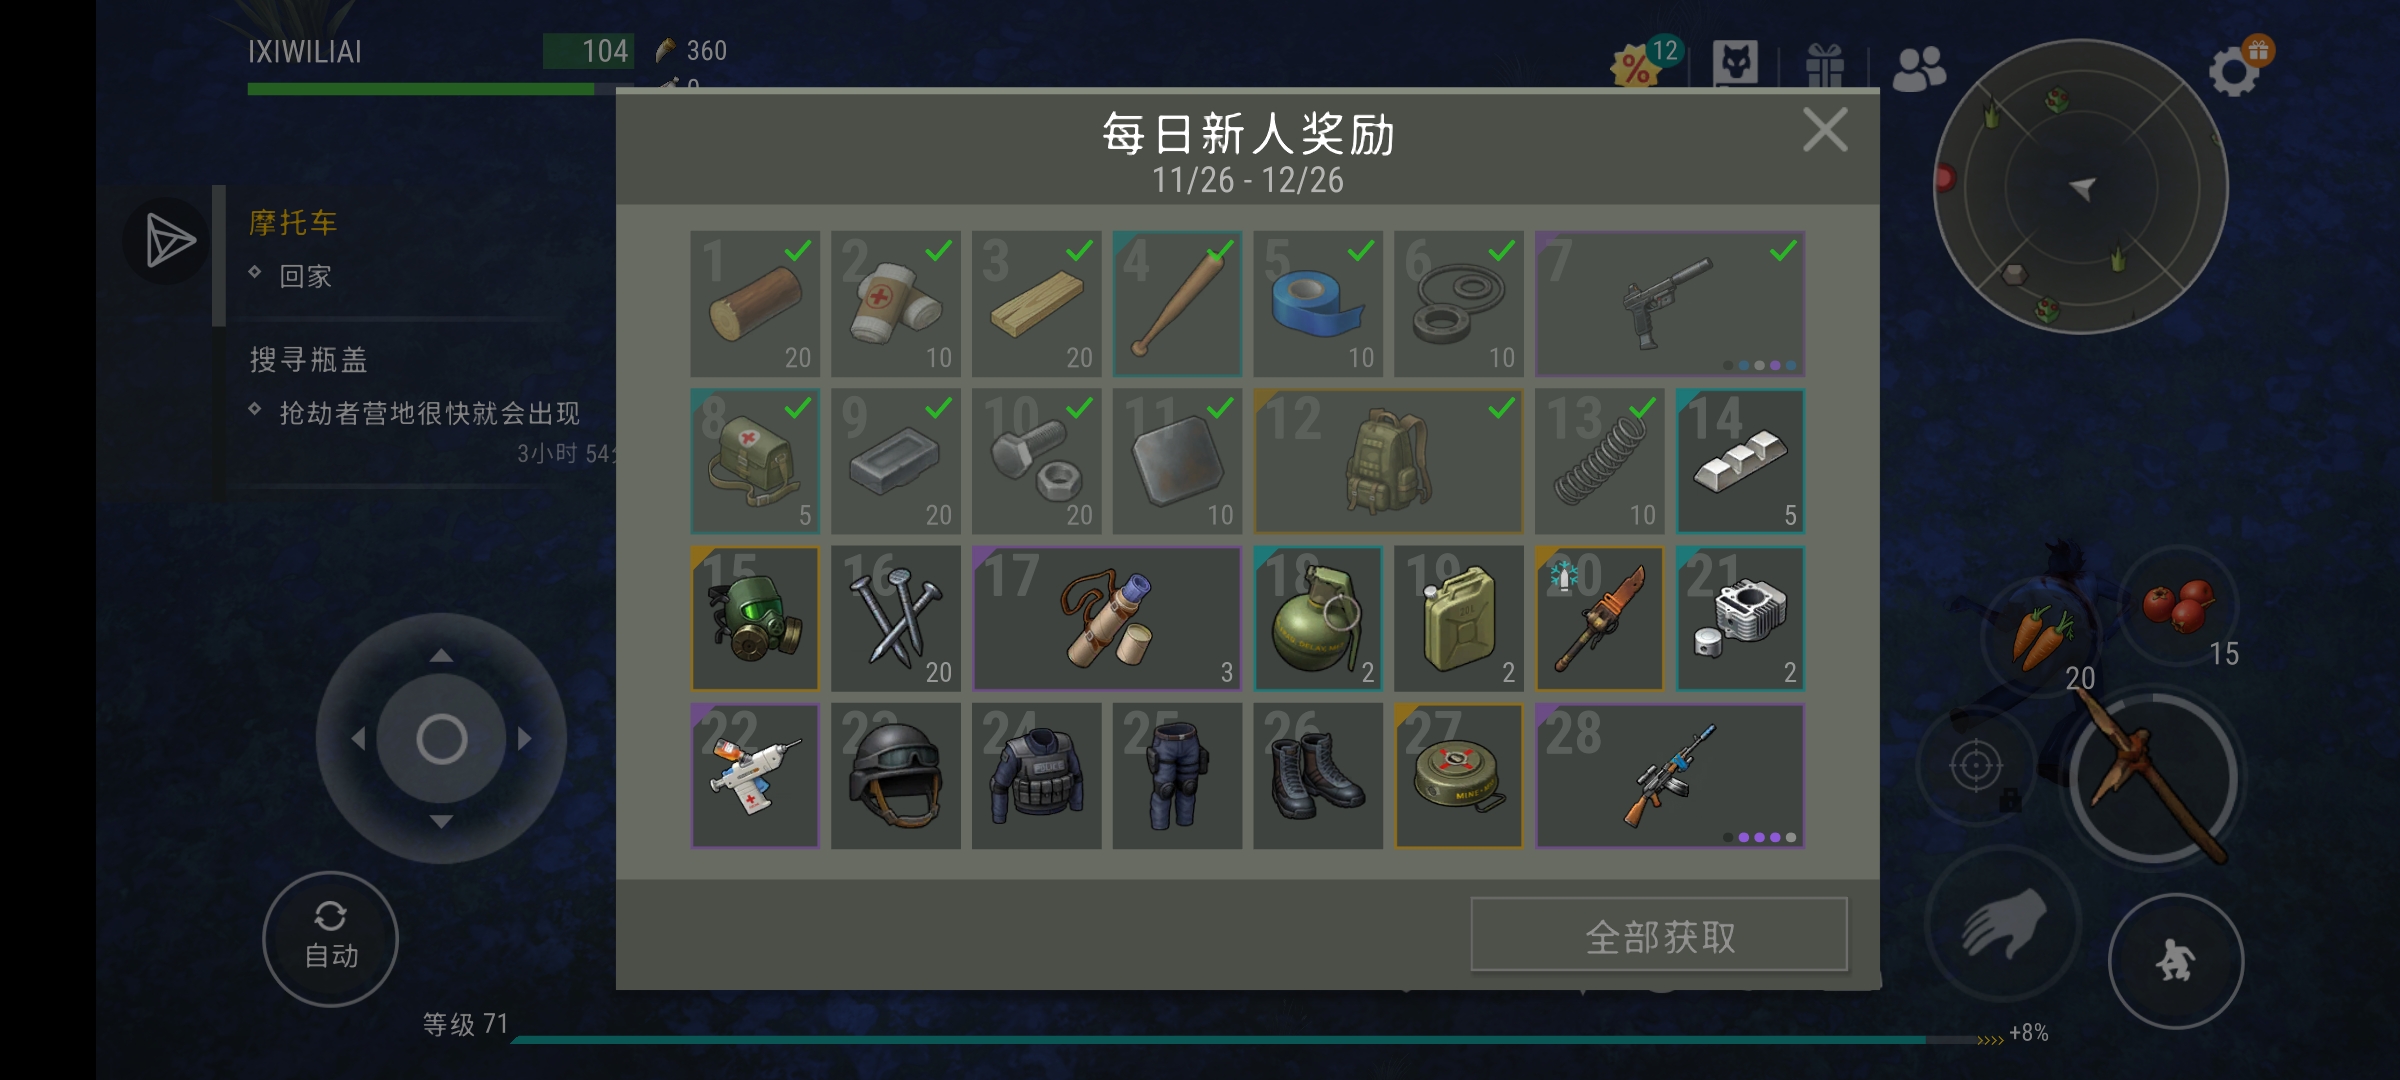Open the friends group icon
2400x1080 pixels.
(x=1919, y=69)
